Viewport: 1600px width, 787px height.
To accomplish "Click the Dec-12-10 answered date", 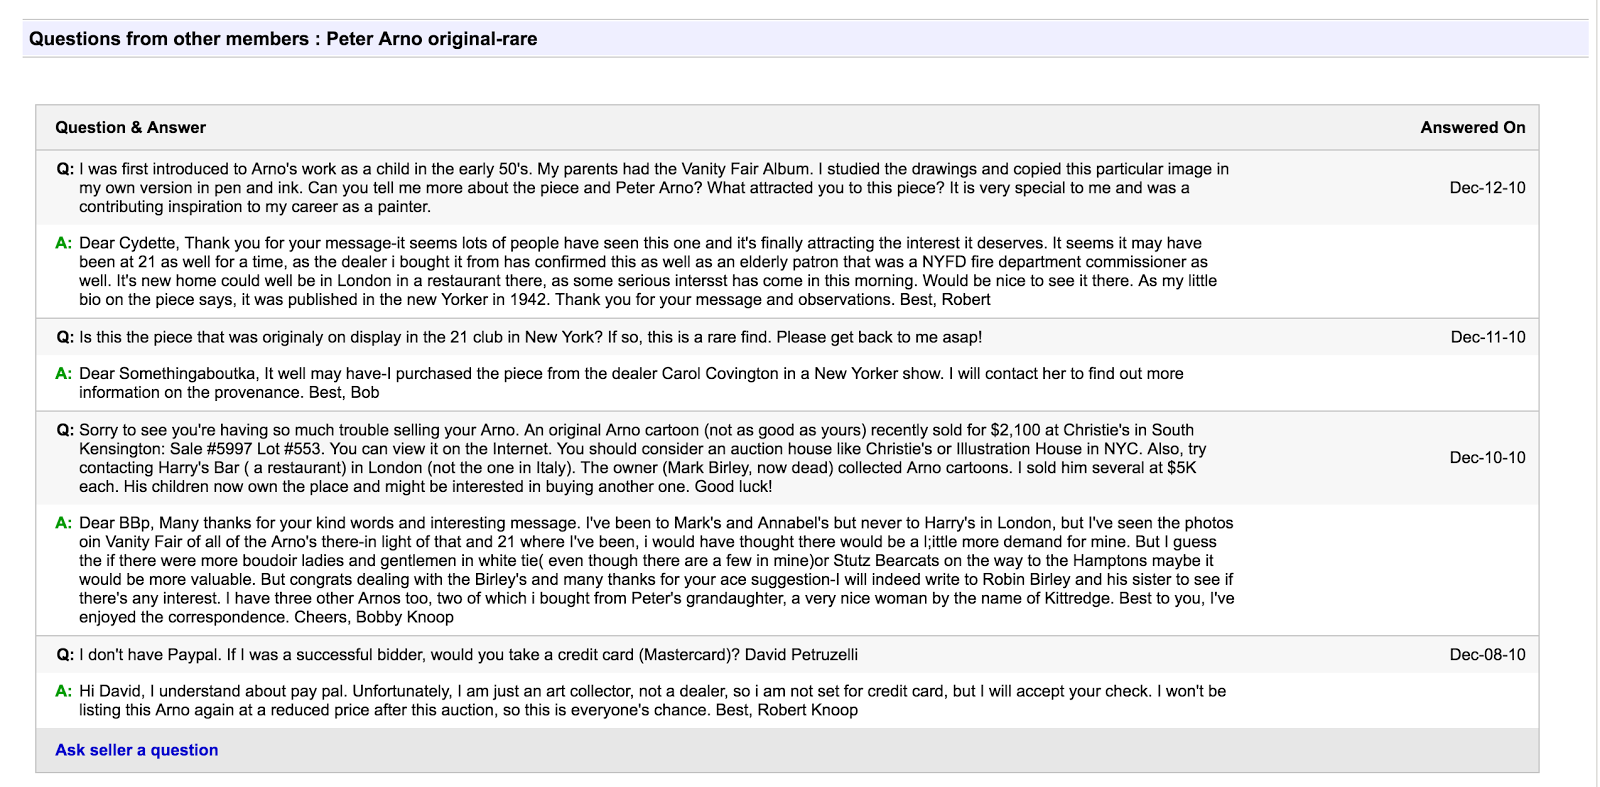I will pyautogui.click(x=1487, y=187).
